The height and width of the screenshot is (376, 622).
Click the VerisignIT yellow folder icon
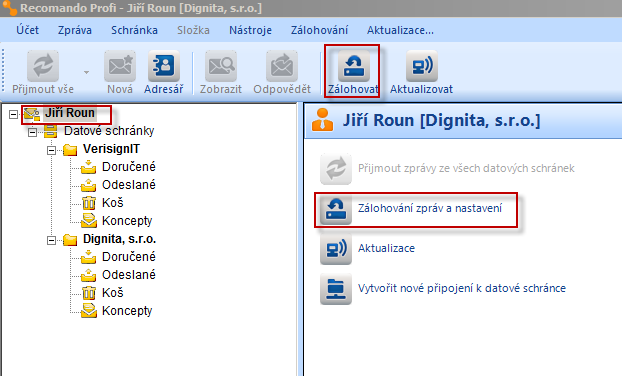click(x=70, y=150)
